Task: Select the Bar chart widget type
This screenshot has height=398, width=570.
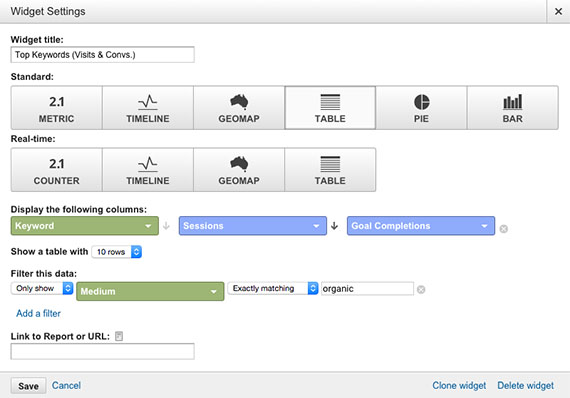Action: (x=513, y=108)
